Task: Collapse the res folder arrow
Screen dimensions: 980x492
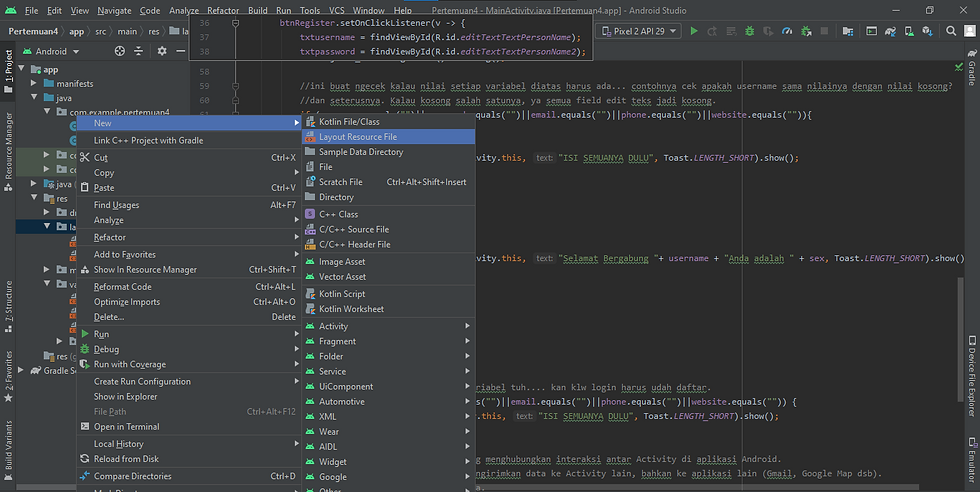Action: tap(34, 198)
